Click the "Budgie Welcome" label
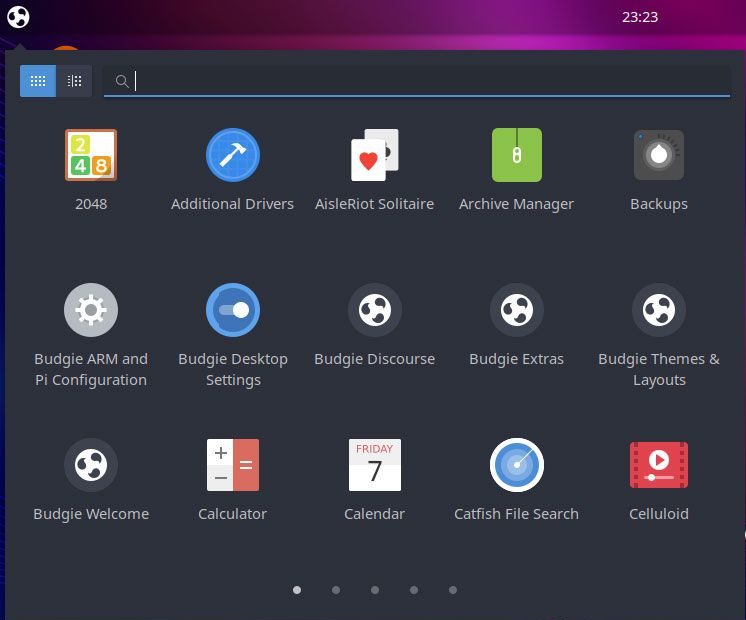Image resolution: width=746 pixels, height=620 pixels. click(x=91, y=514)
